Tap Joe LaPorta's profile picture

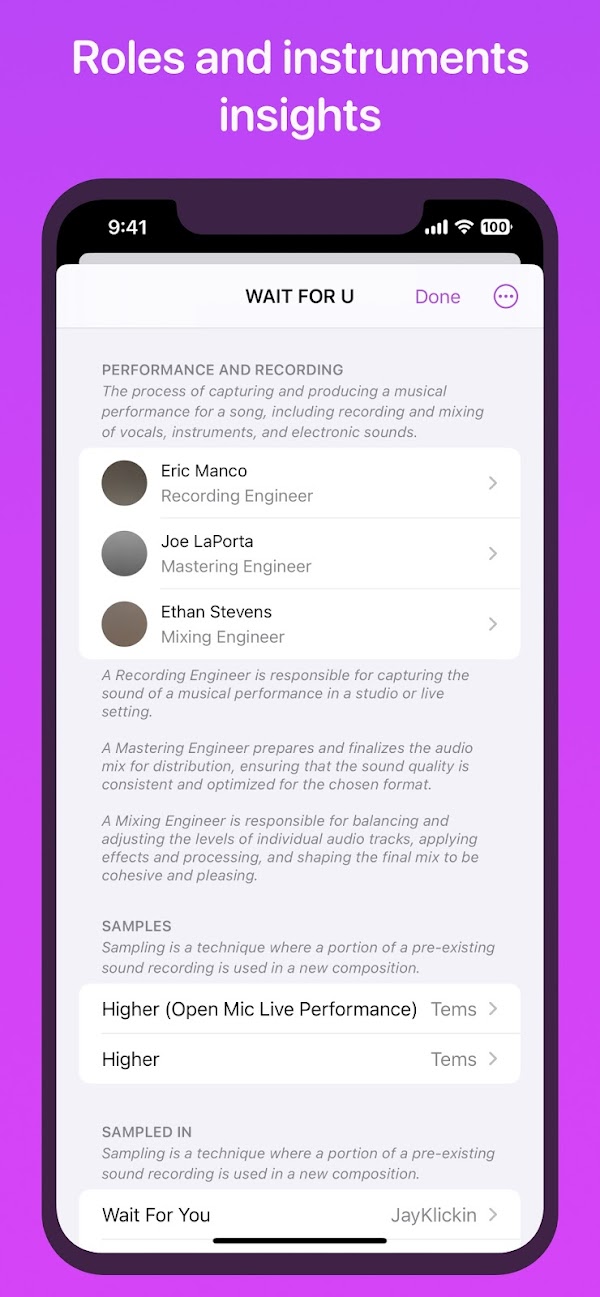(x=125, y=553)
